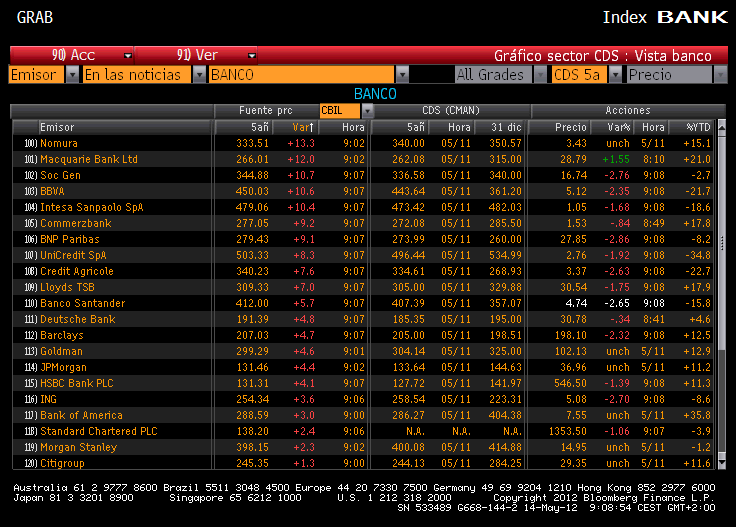Screen dimensions: 736x527
Task: Open issuer 119) Morgan Stanley
Action: pos(78,447)
